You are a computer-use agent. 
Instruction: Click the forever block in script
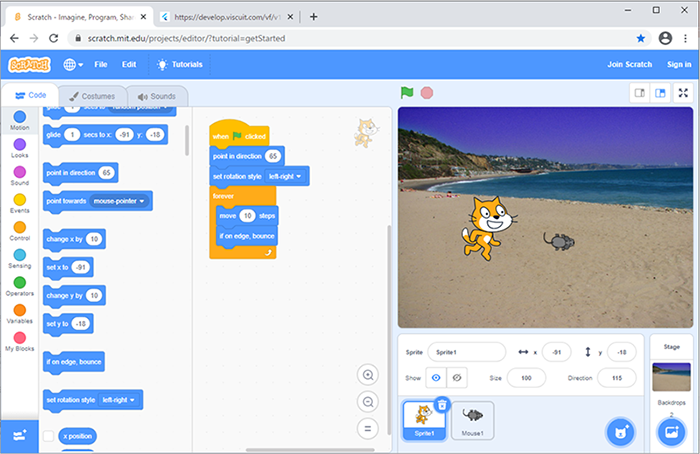(x=223, y=196)
